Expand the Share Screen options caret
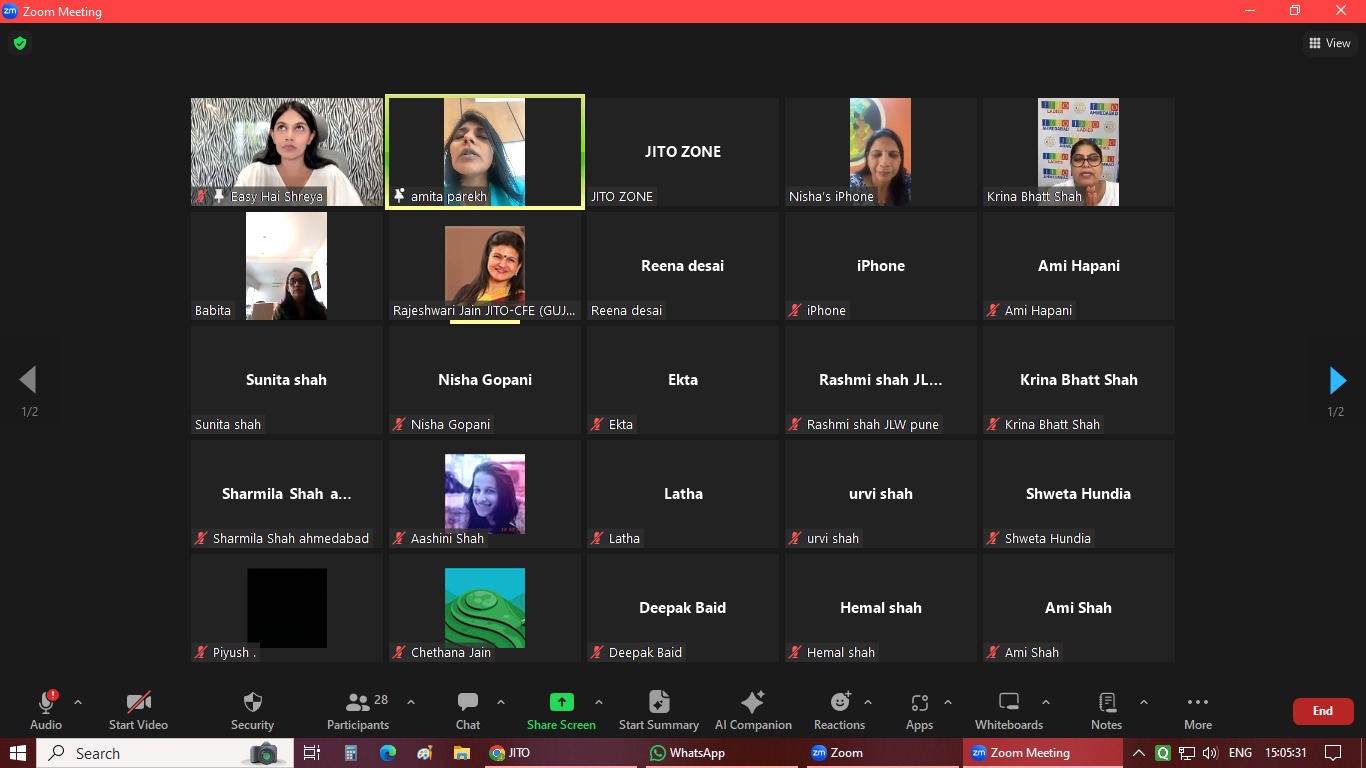 (x=598, y=702)
